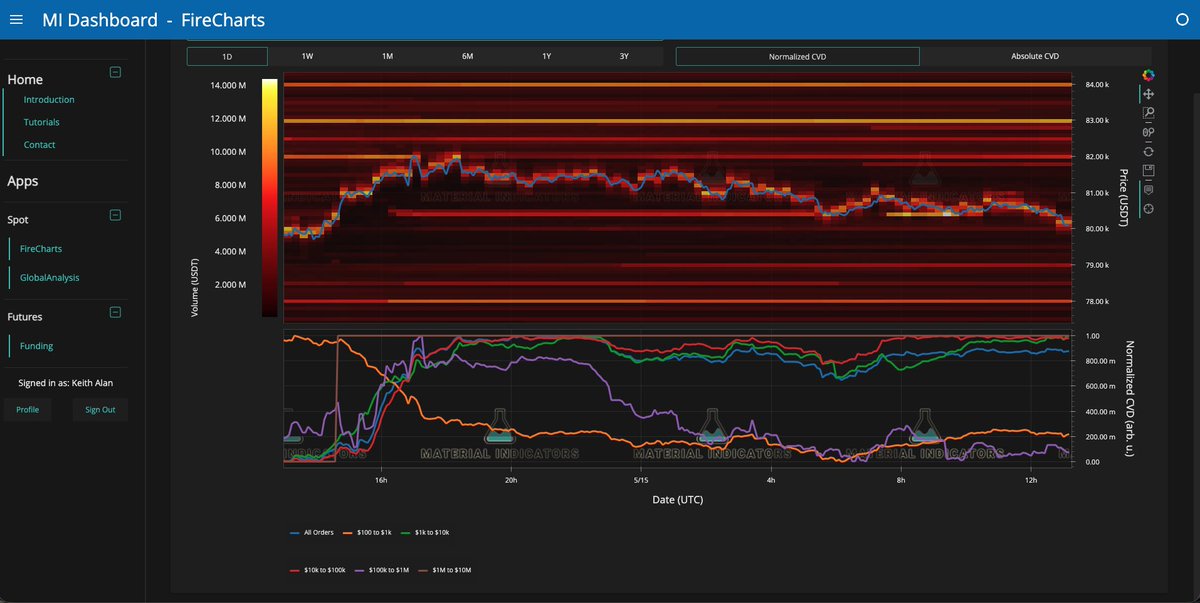Open the Funding page under Futures
The image size is (1200, 603).
pos(37,346)
